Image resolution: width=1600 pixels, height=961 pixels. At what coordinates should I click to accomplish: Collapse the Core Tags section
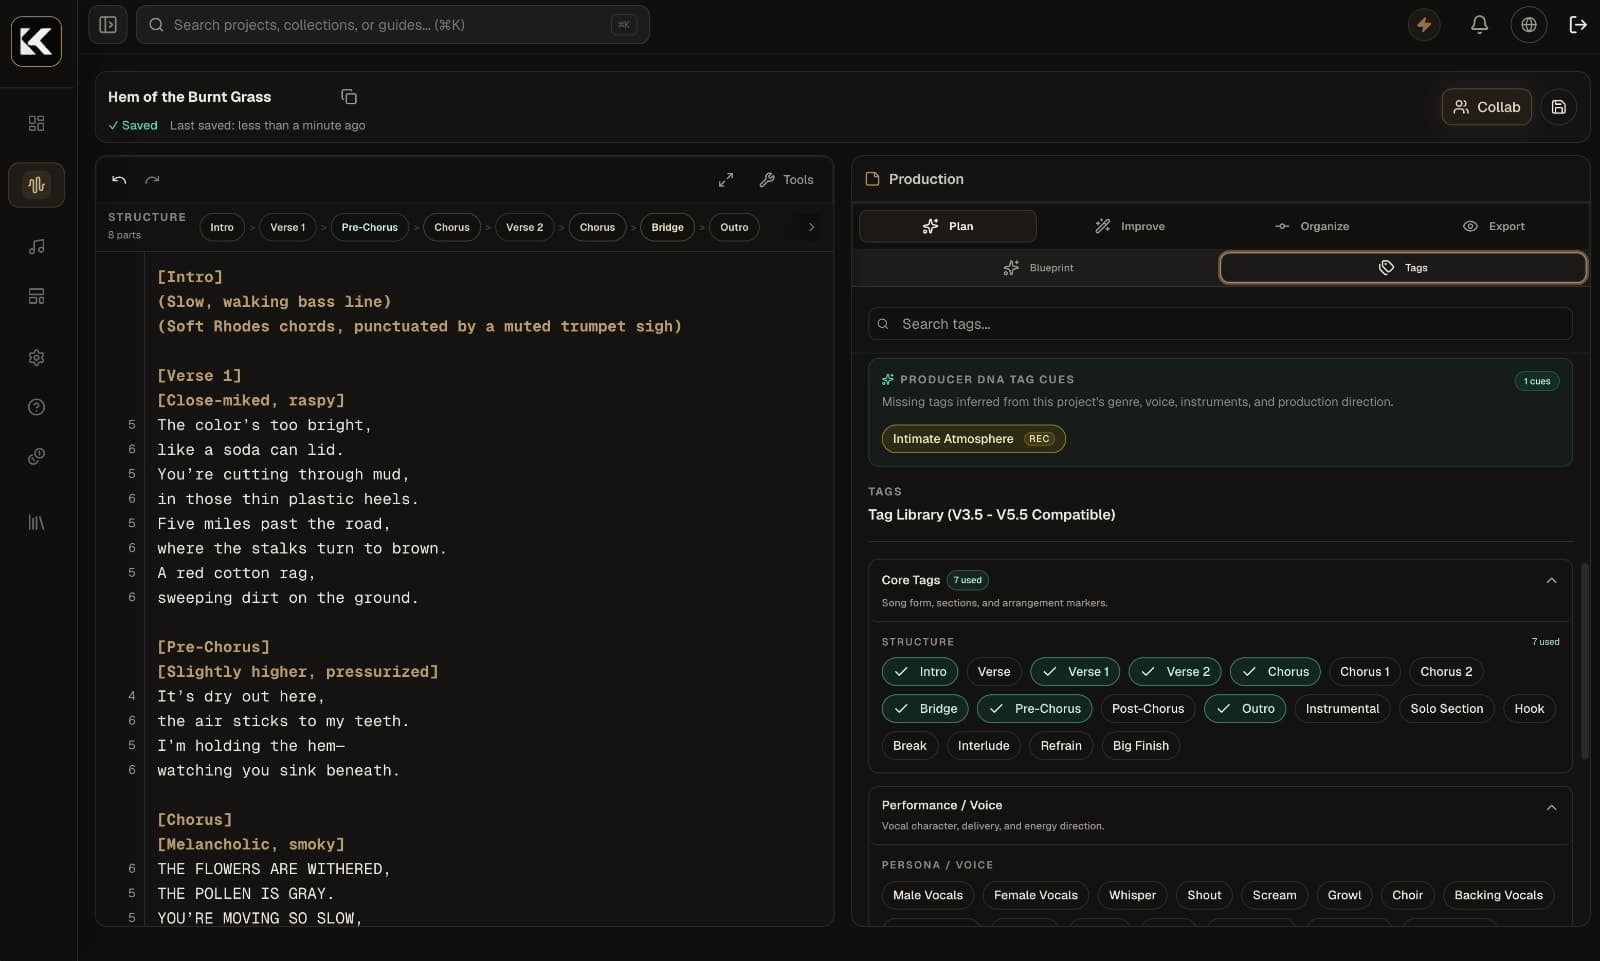click(x=1551, y=580)
